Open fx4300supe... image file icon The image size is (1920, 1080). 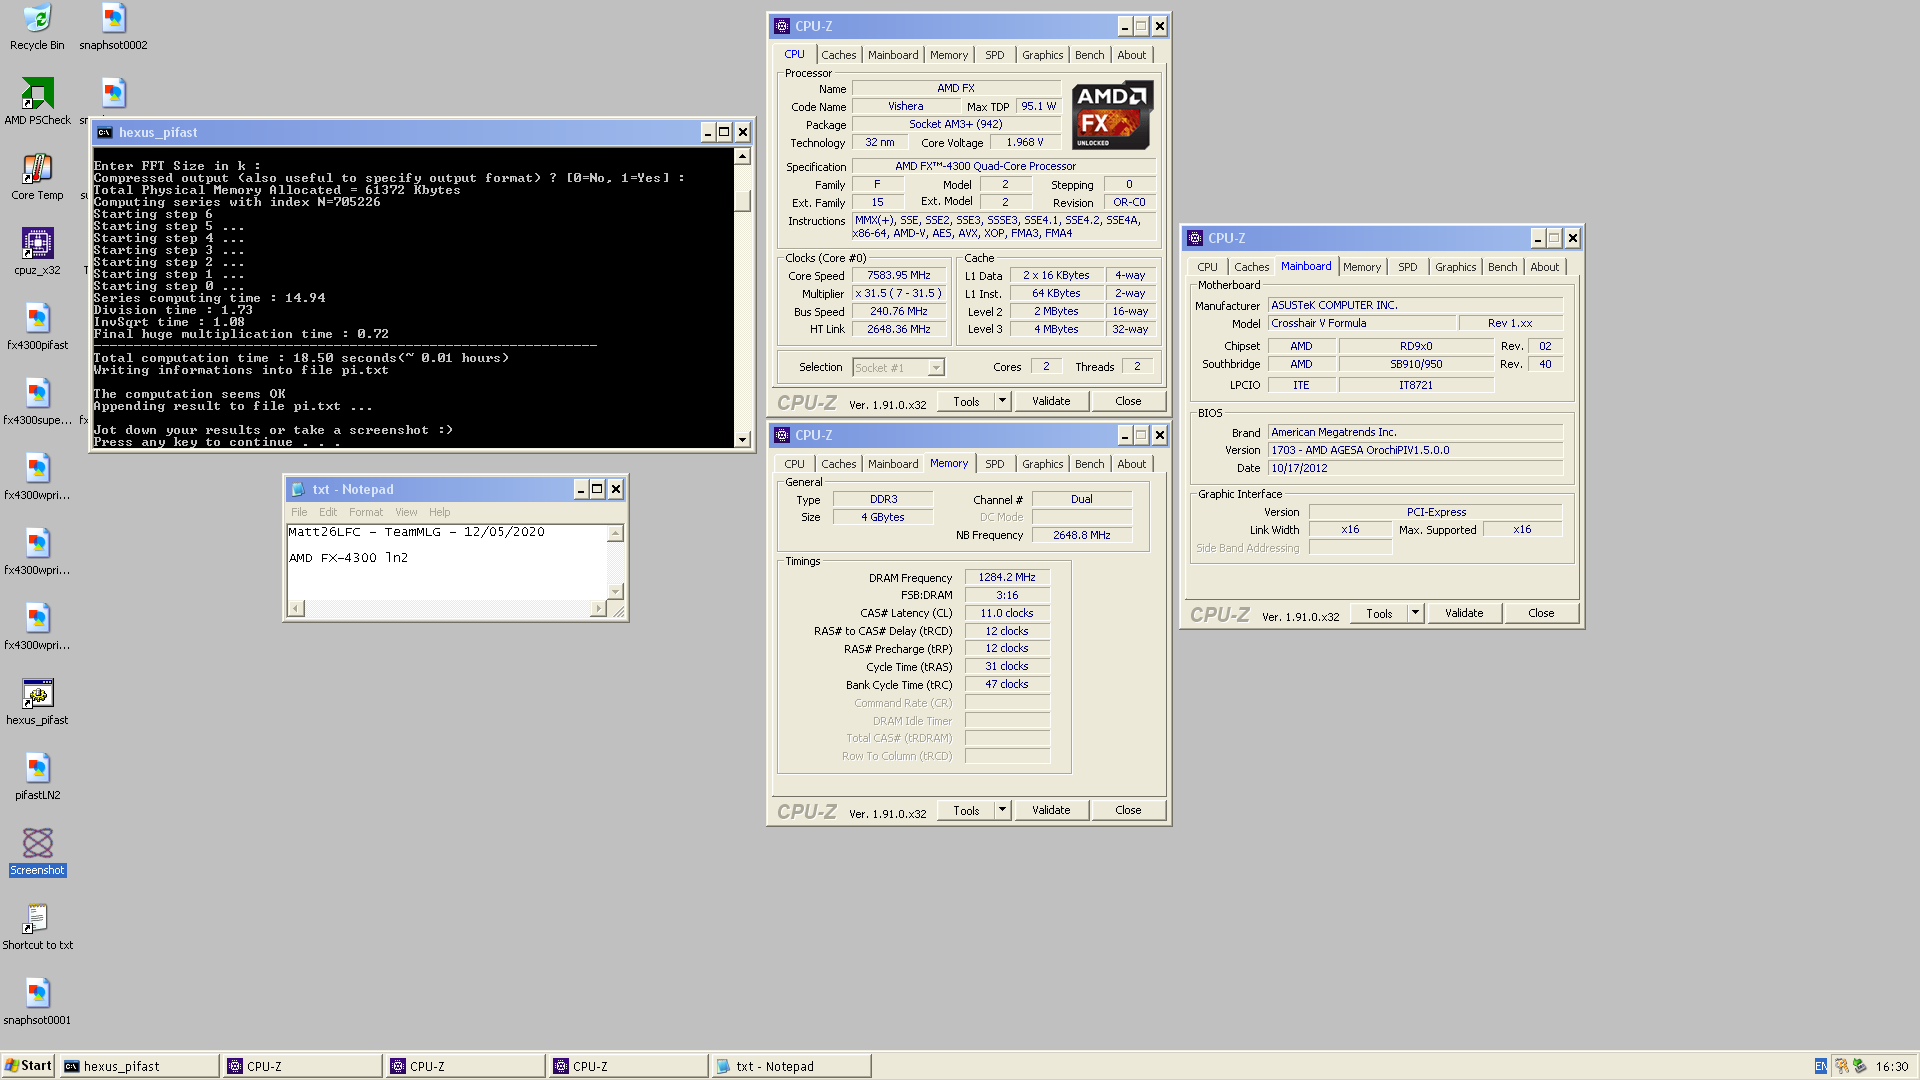[x=37, y=402]
